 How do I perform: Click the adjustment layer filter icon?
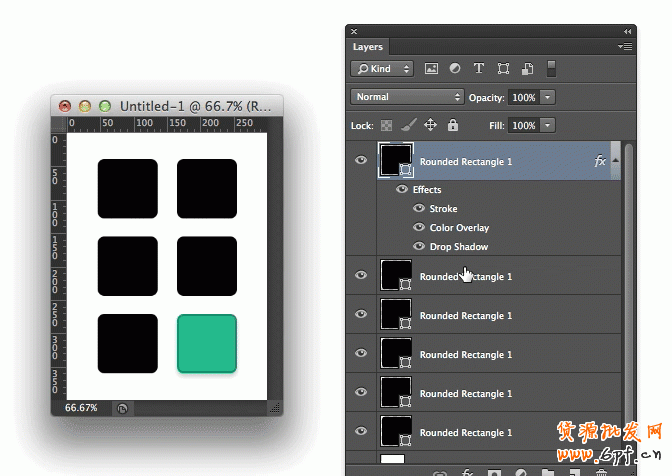pos(455,69)
